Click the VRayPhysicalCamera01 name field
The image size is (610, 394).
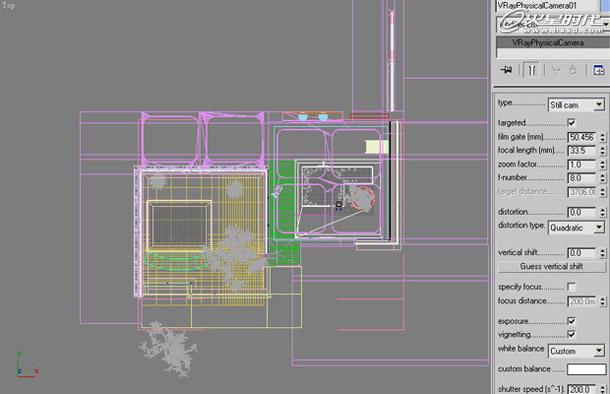click(547, 5)
